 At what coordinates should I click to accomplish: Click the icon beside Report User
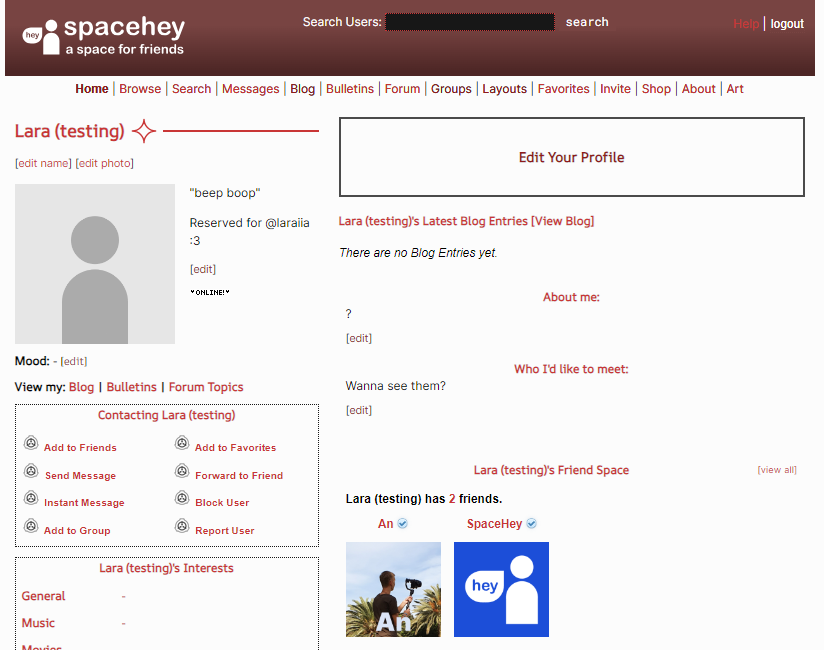[x=182, y=525]
